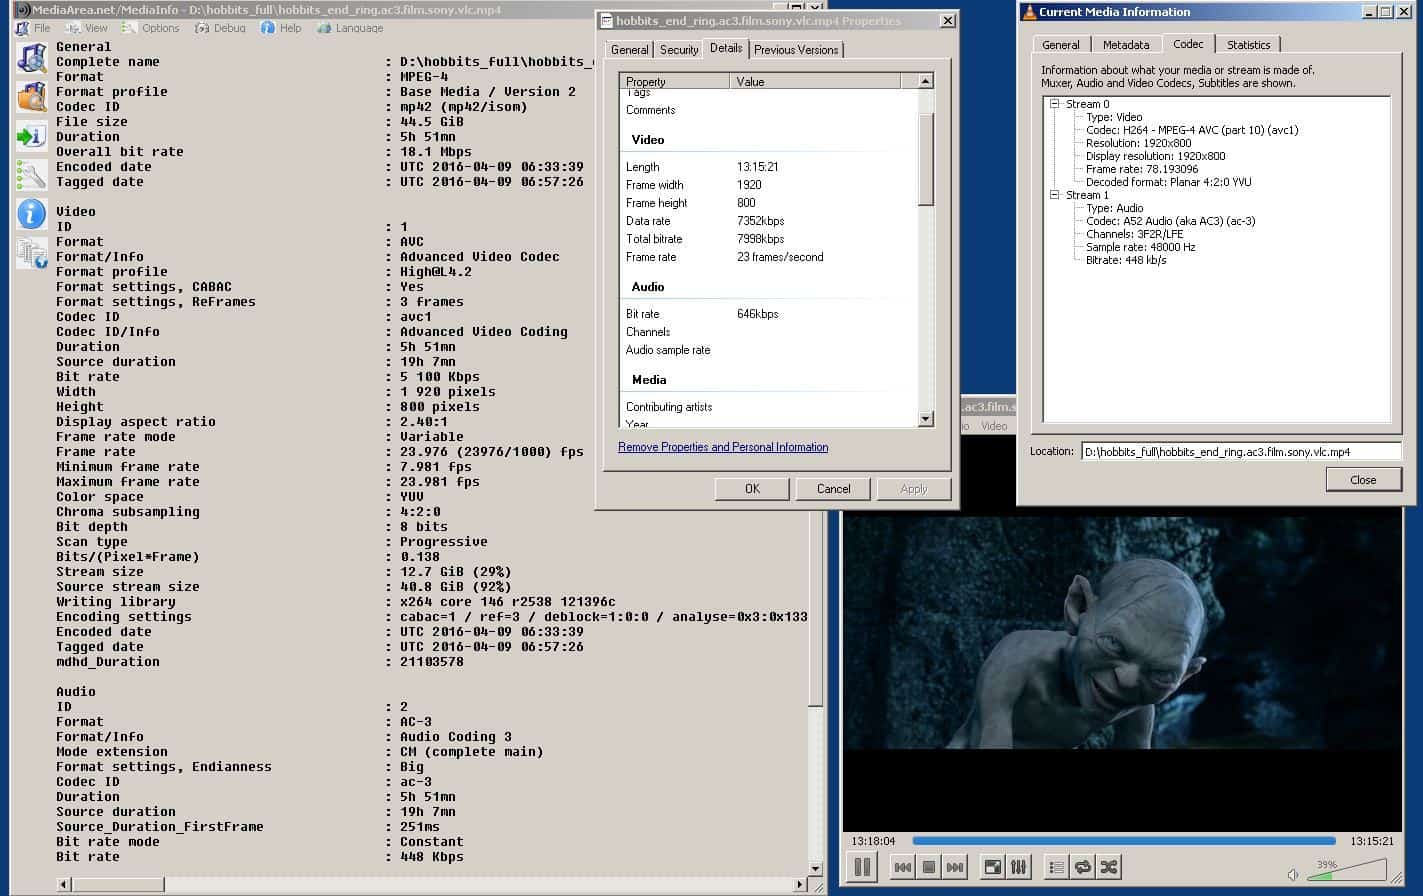This screenshot has height=896, width=1423.
Task: Click the Export icon with green arrow
Action: [x=31, y=136]
